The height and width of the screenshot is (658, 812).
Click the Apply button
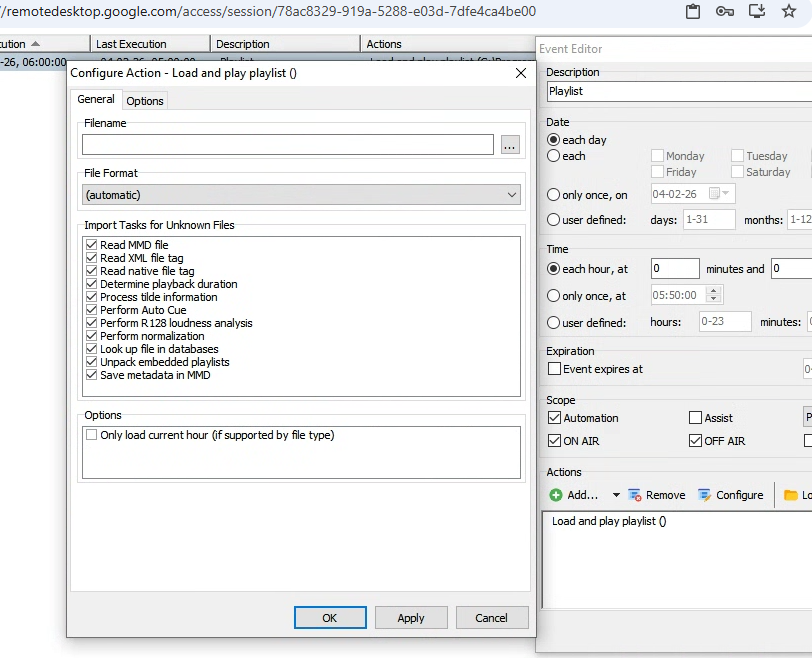[411, 618]
